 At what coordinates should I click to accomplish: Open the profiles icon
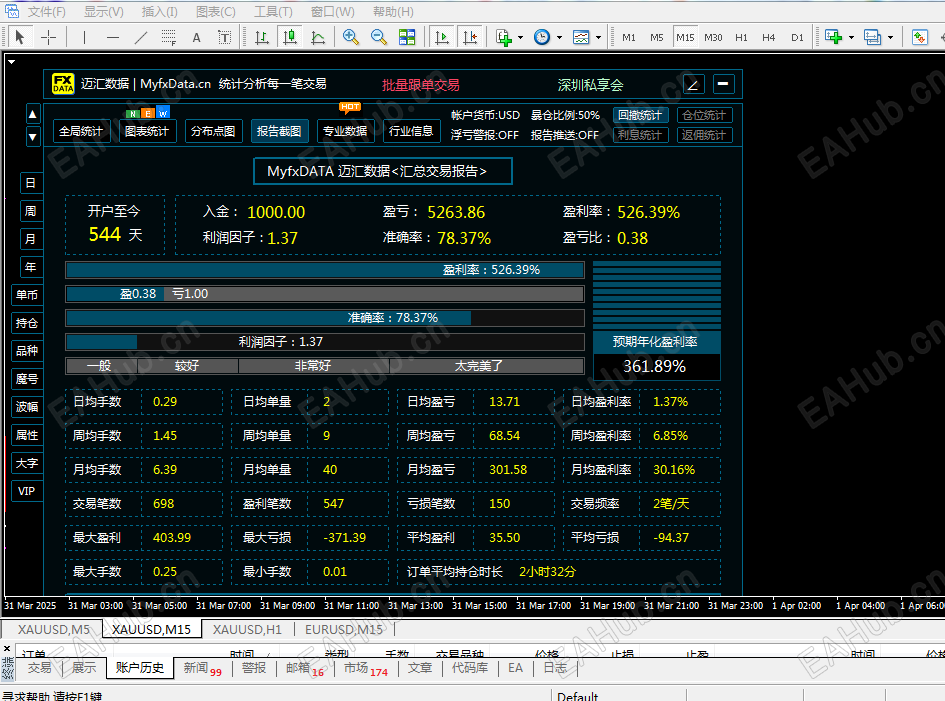[872, 37]
